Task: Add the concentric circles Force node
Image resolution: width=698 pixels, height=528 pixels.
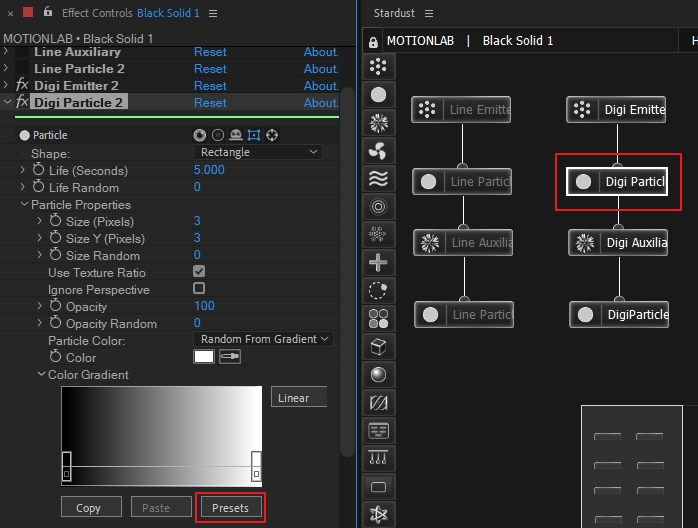Action: (x=378, y=207)
